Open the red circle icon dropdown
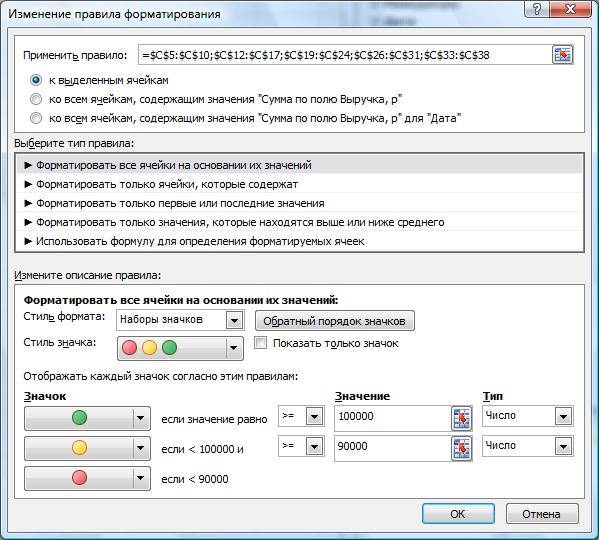 coord(87,478)
